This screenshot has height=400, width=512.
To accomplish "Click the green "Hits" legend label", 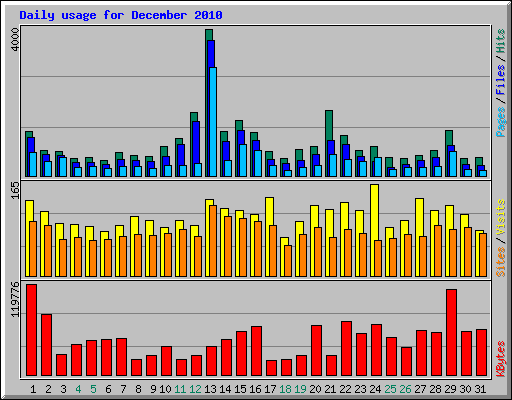I will click(501, 41).
